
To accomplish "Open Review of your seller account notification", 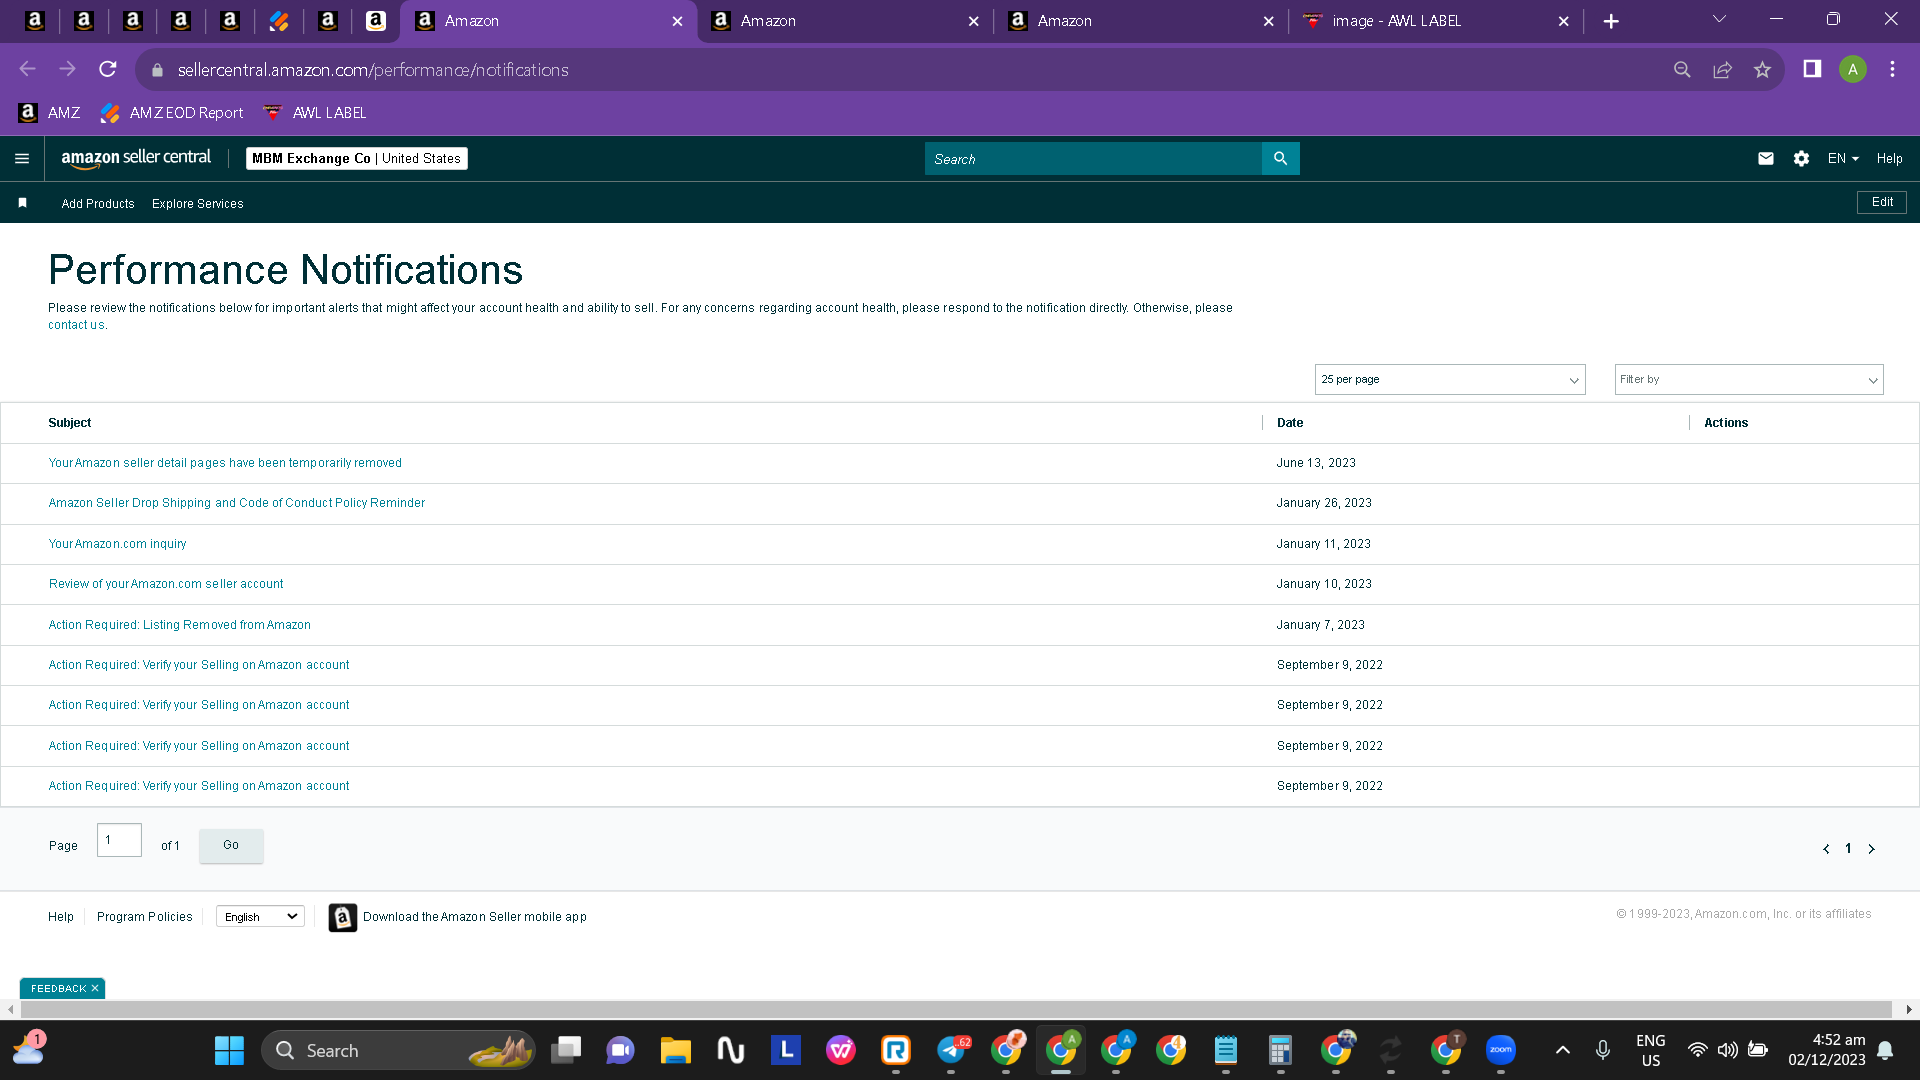I will (166, 584).
